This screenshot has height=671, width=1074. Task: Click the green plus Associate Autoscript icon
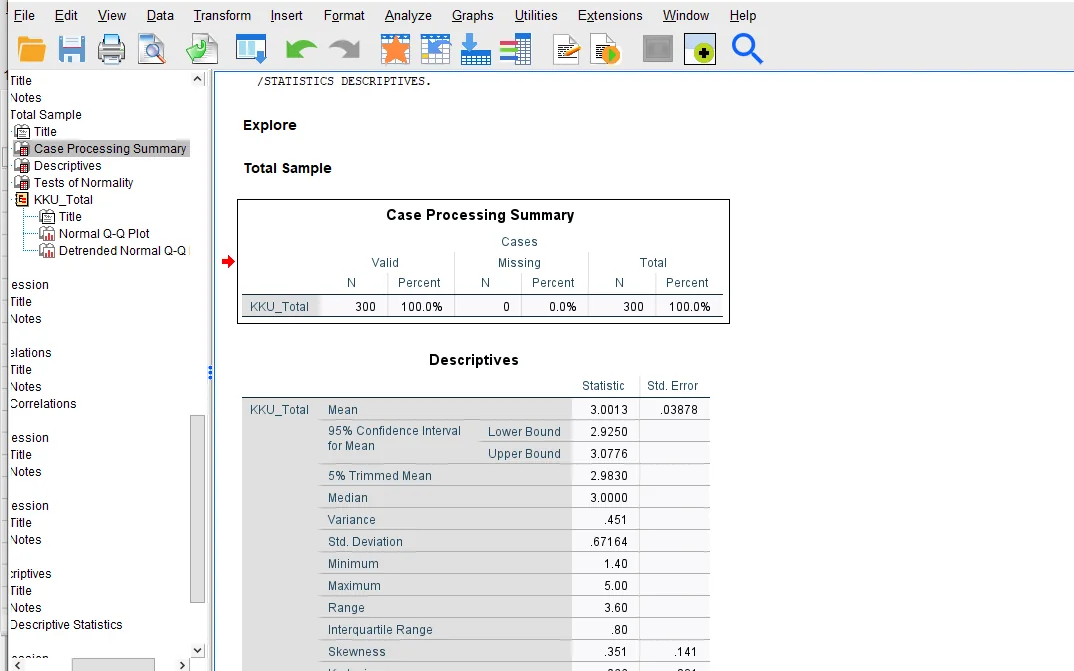[700, 49]
